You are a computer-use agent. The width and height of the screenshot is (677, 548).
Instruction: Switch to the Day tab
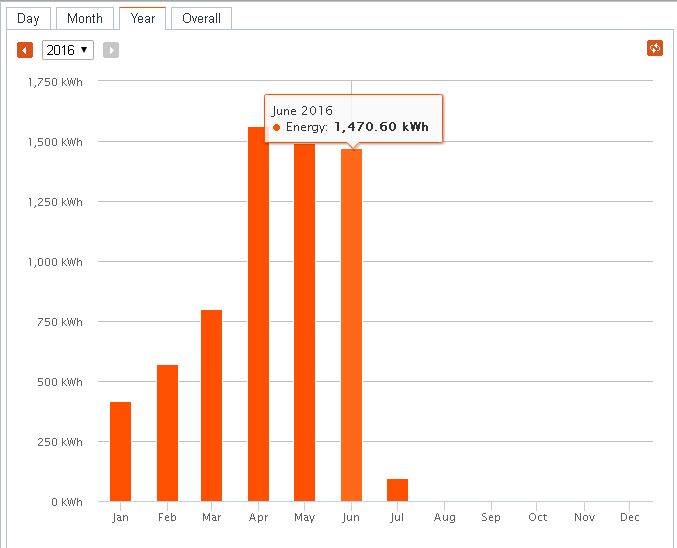(29, 18)
